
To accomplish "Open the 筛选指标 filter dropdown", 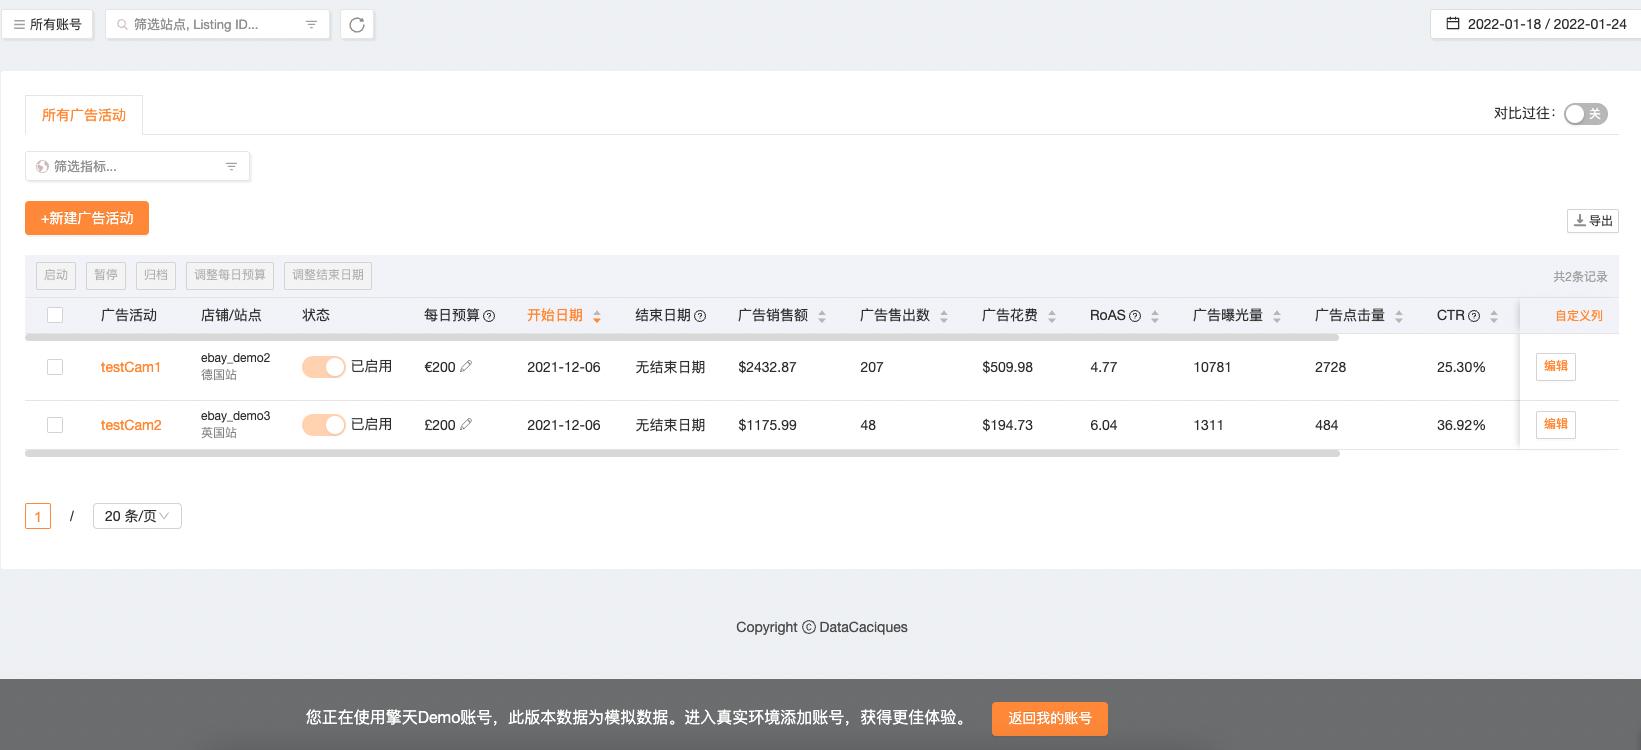I will 137,166.
